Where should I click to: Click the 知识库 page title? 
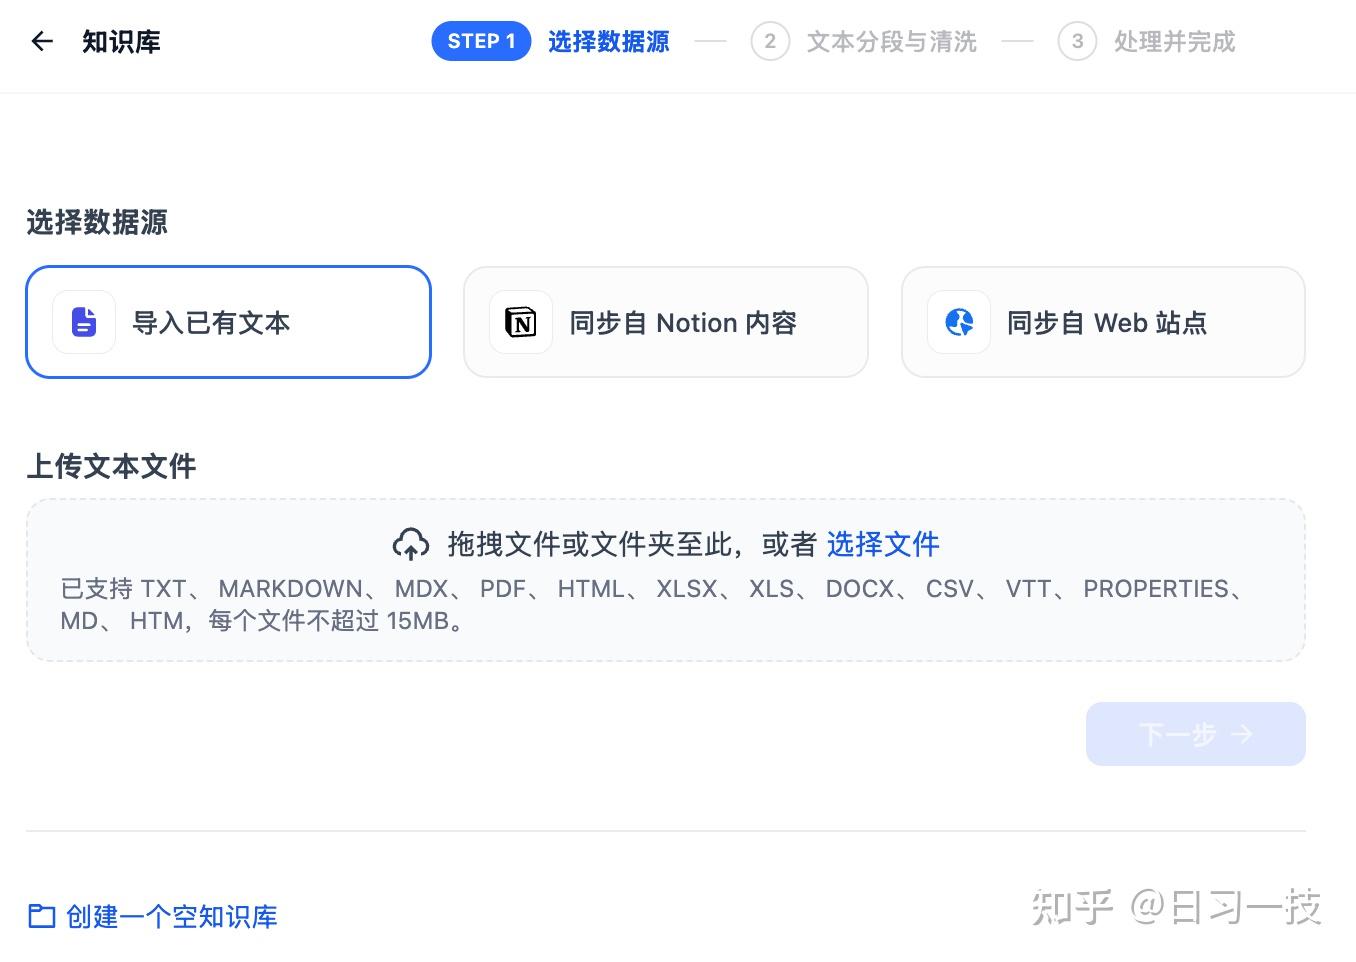[121, 41]
